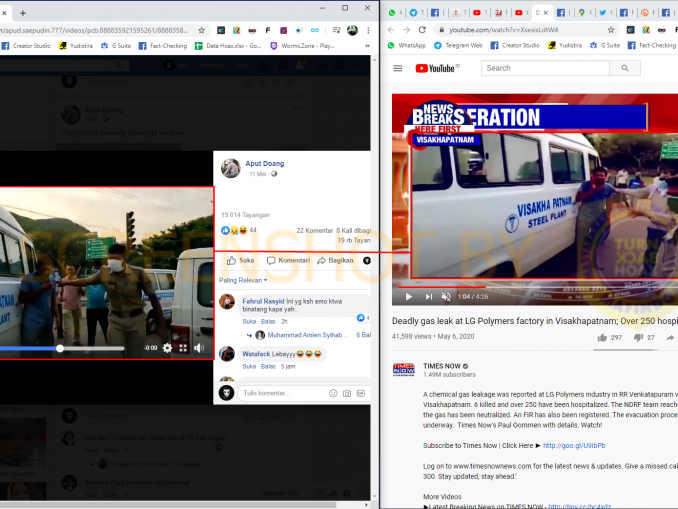Screen dimensions: 678x509
Task: Click the YouTube Search field
Action: coord(545,68)
